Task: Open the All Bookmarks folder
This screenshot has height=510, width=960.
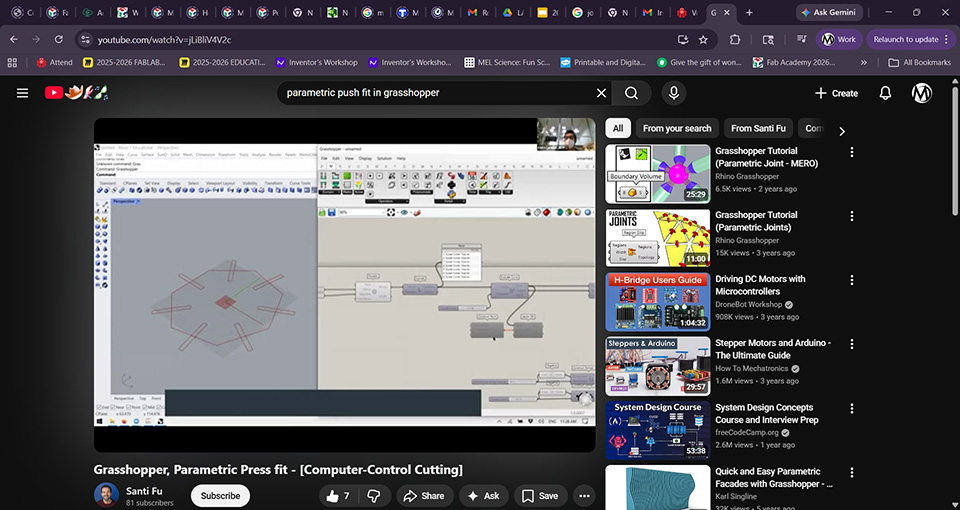Action: pos(919,62)
